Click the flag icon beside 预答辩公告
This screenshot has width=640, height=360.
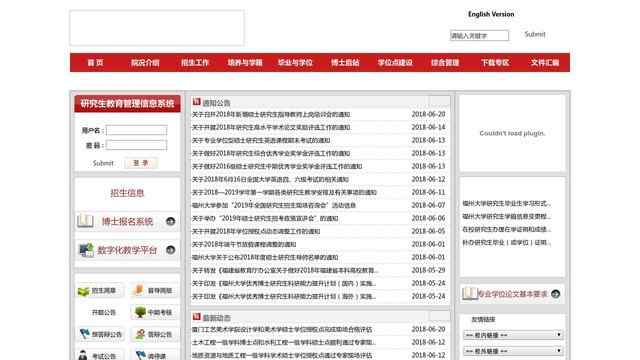click(84, 334)
